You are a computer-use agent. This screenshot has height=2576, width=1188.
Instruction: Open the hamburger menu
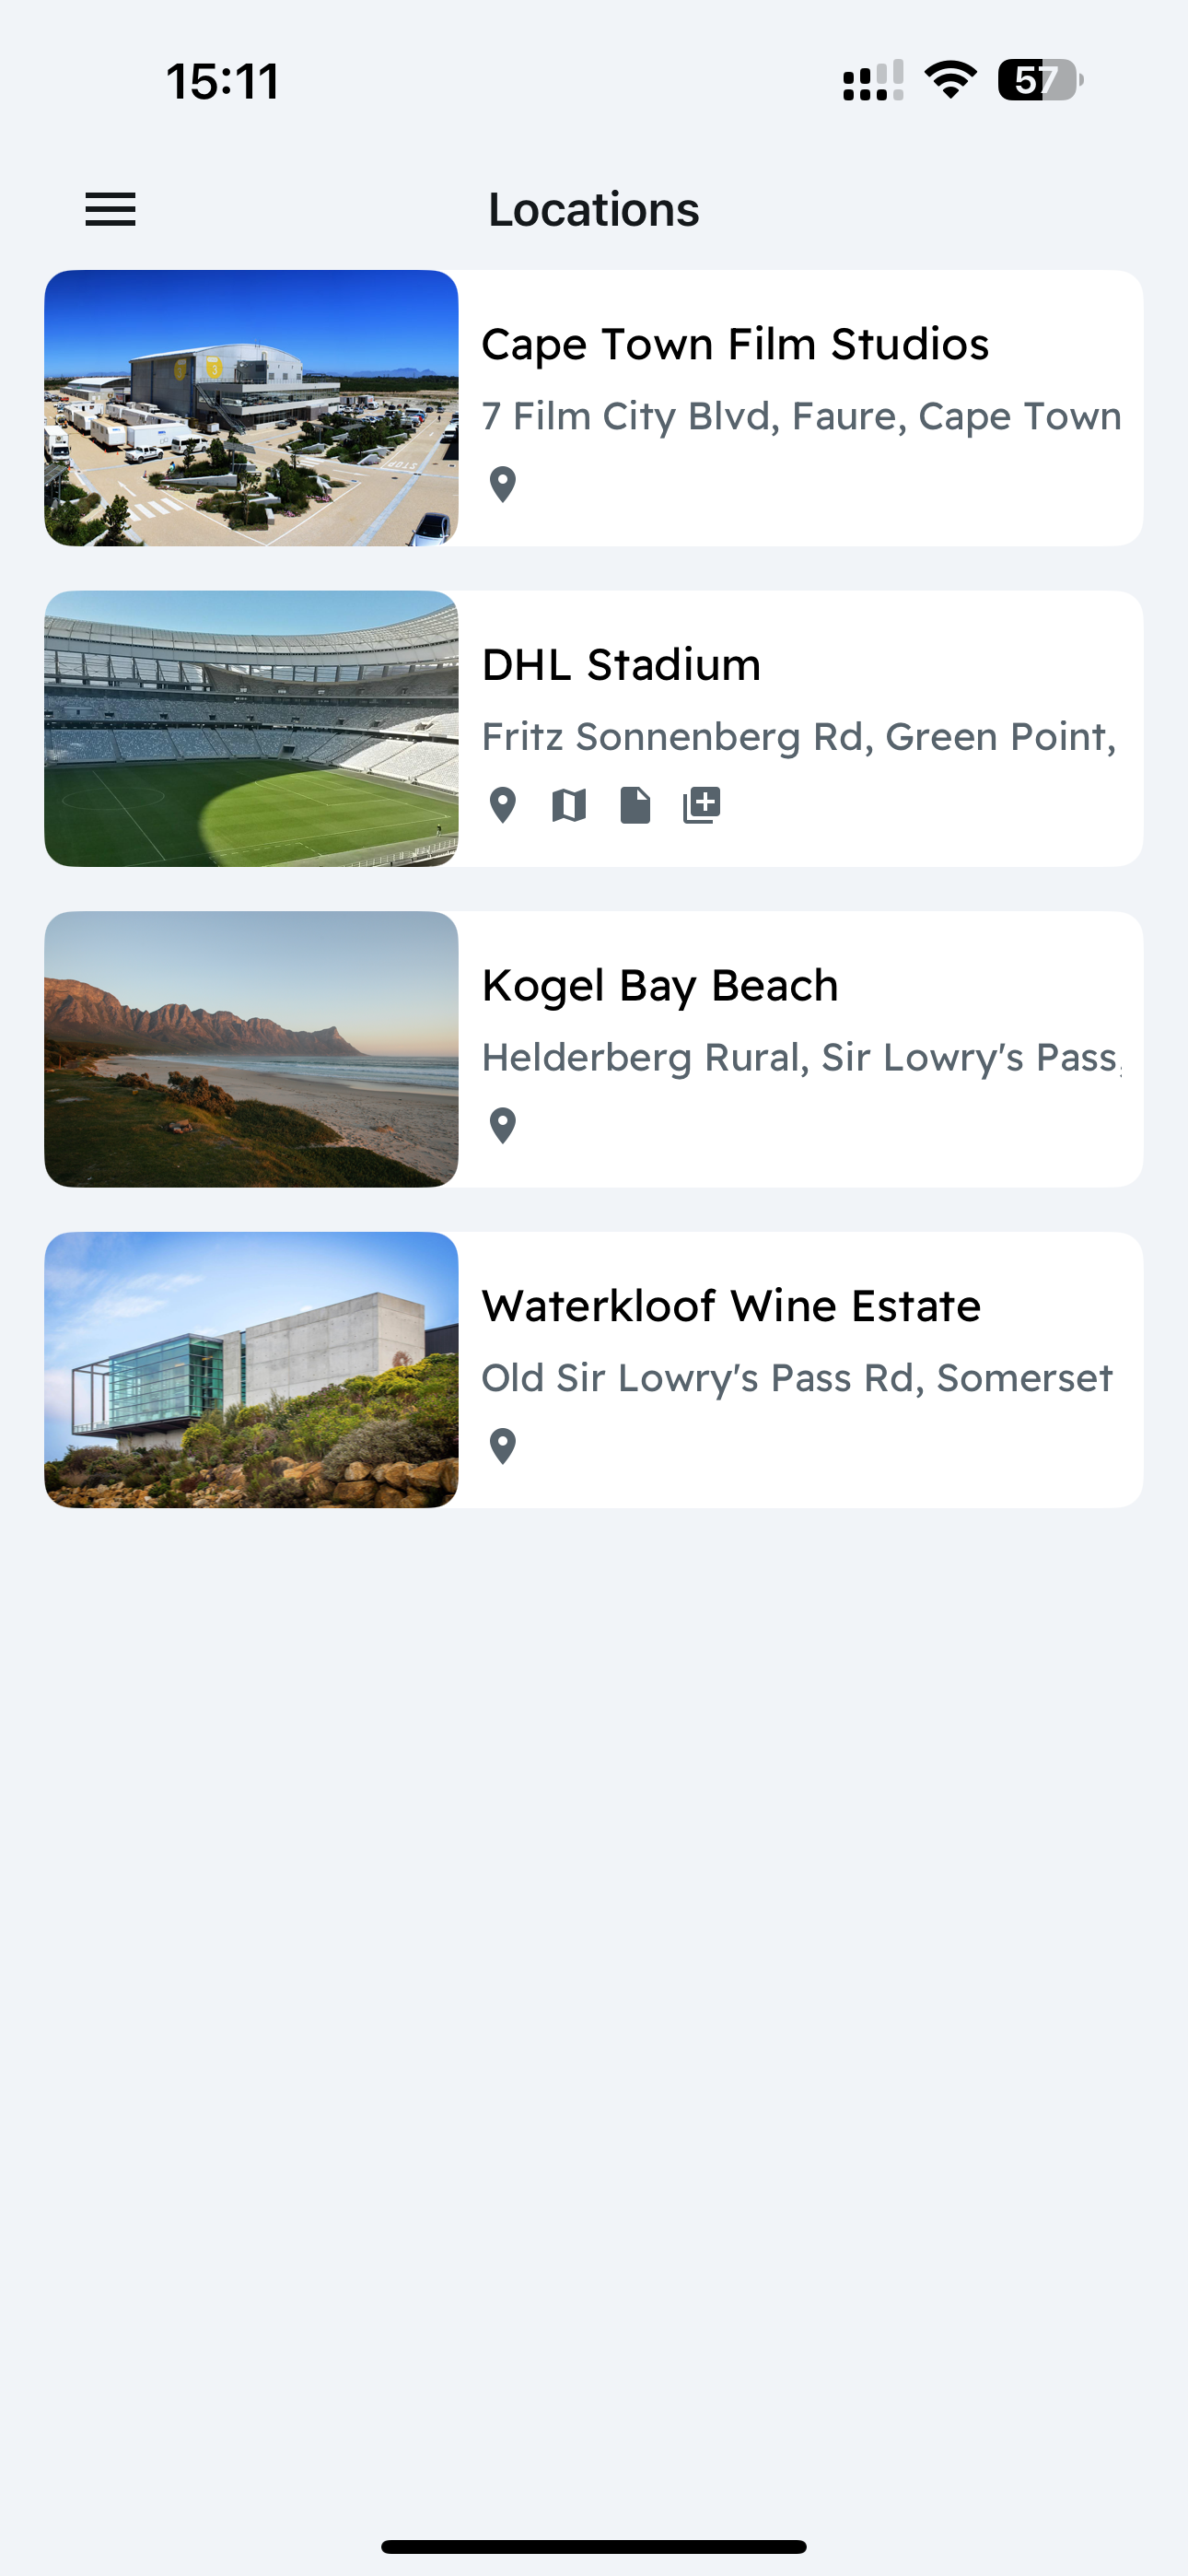pos(110,209)
